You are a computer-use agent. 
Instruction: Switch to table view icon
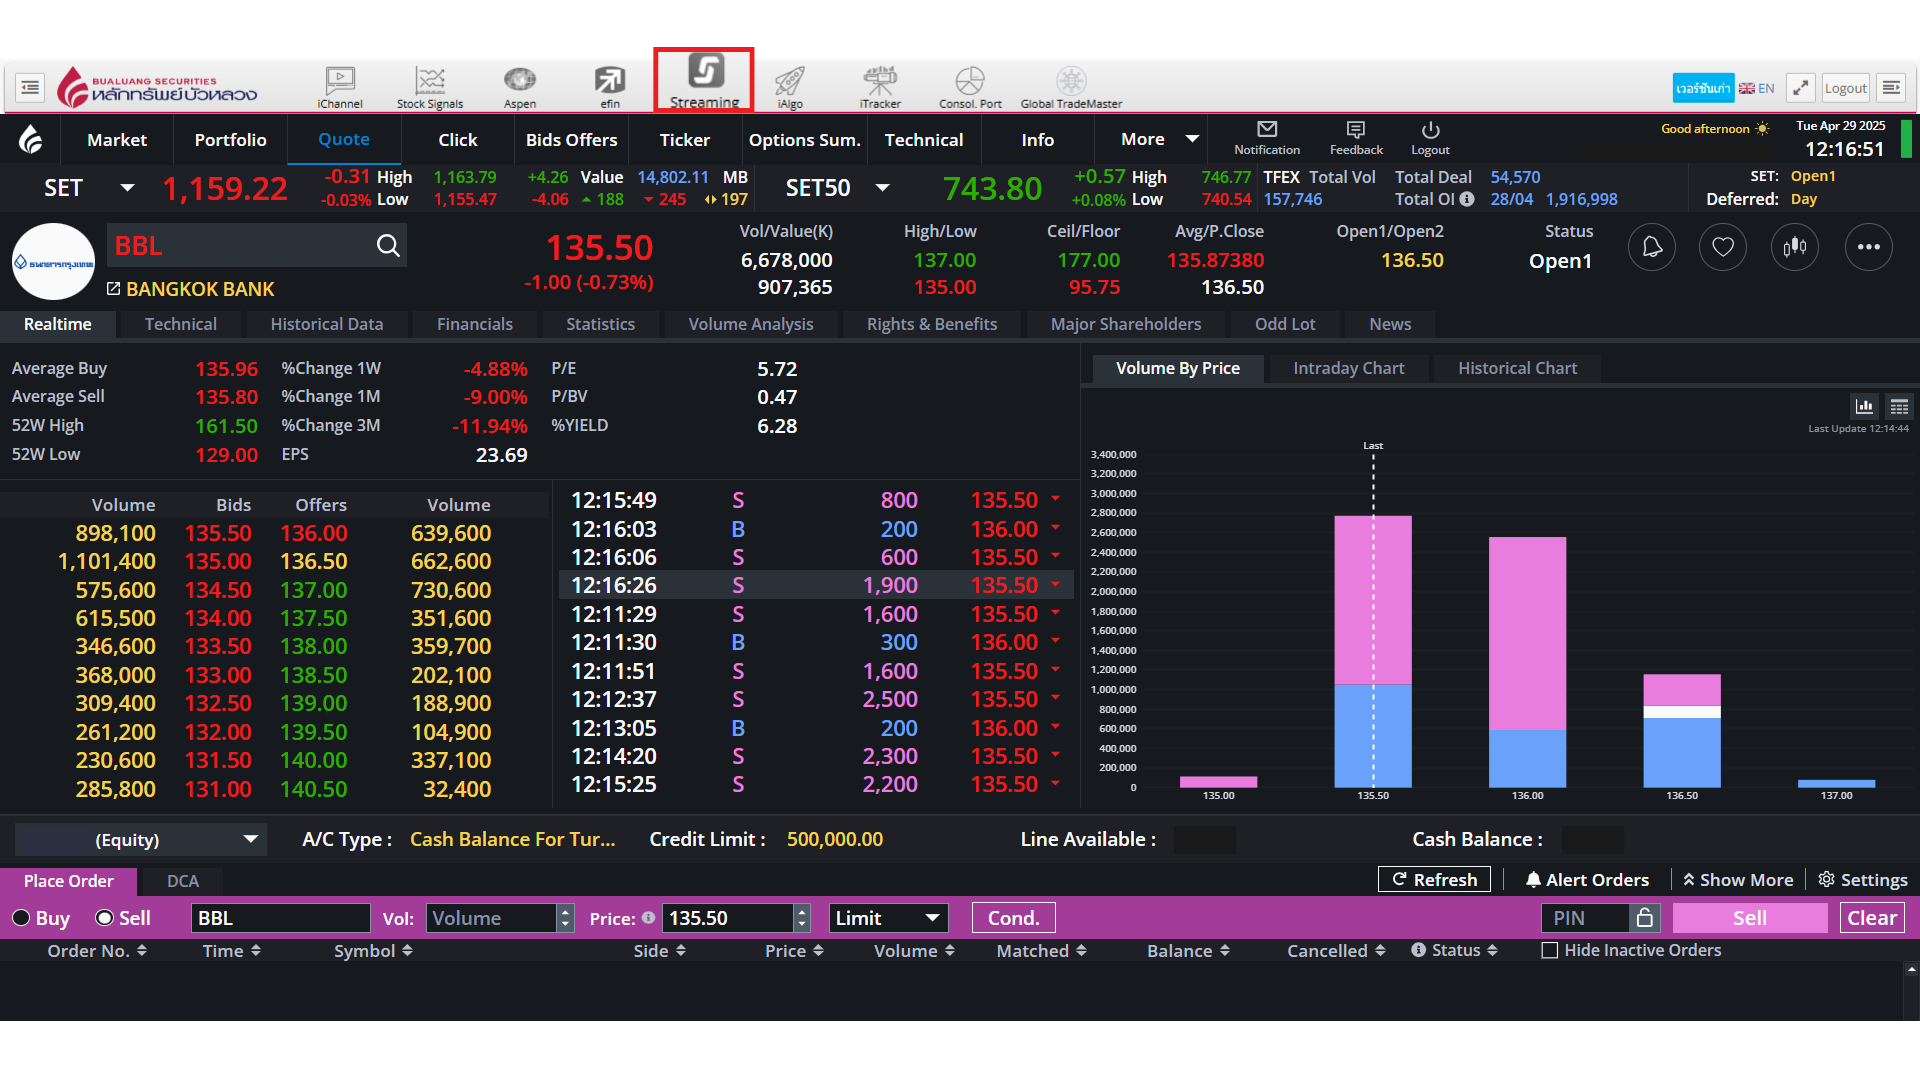1899,406
